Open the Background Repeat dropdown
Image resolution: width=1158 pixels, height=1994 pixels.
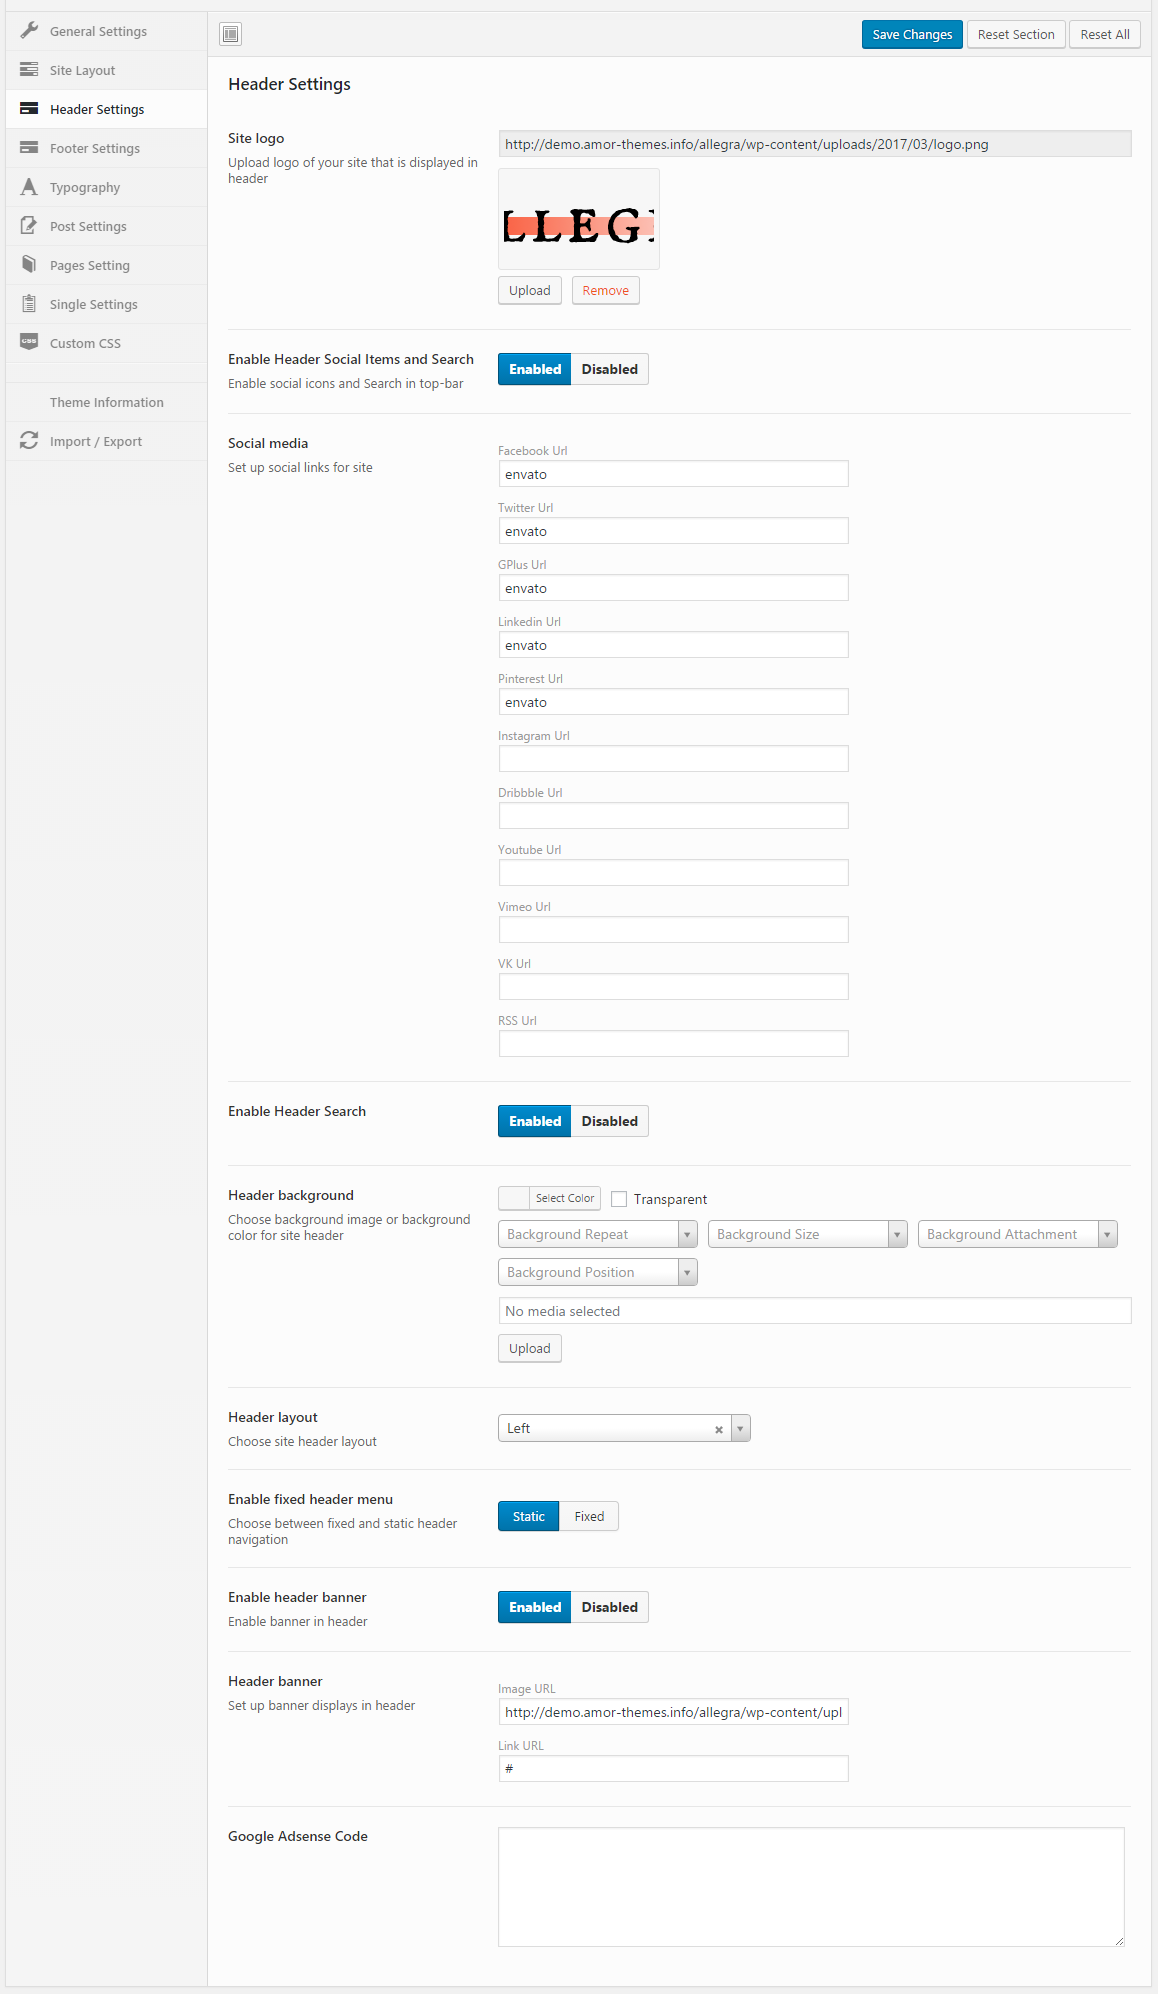coord(597,1234)
